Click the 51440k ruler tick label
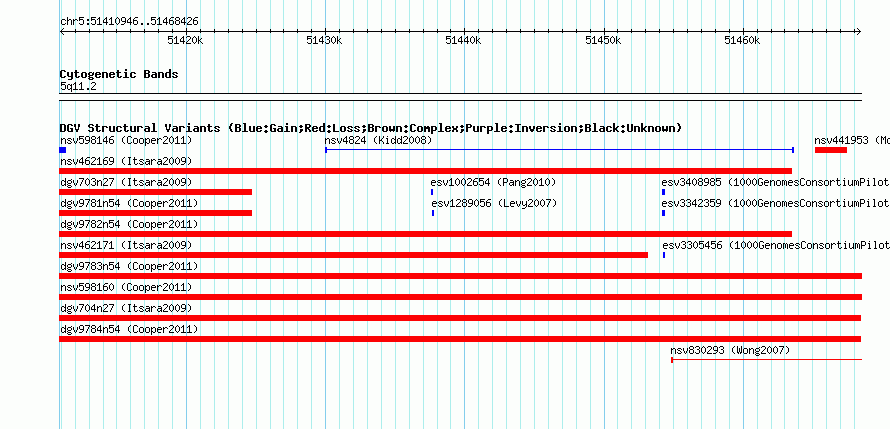 click(x=463, y=40)
